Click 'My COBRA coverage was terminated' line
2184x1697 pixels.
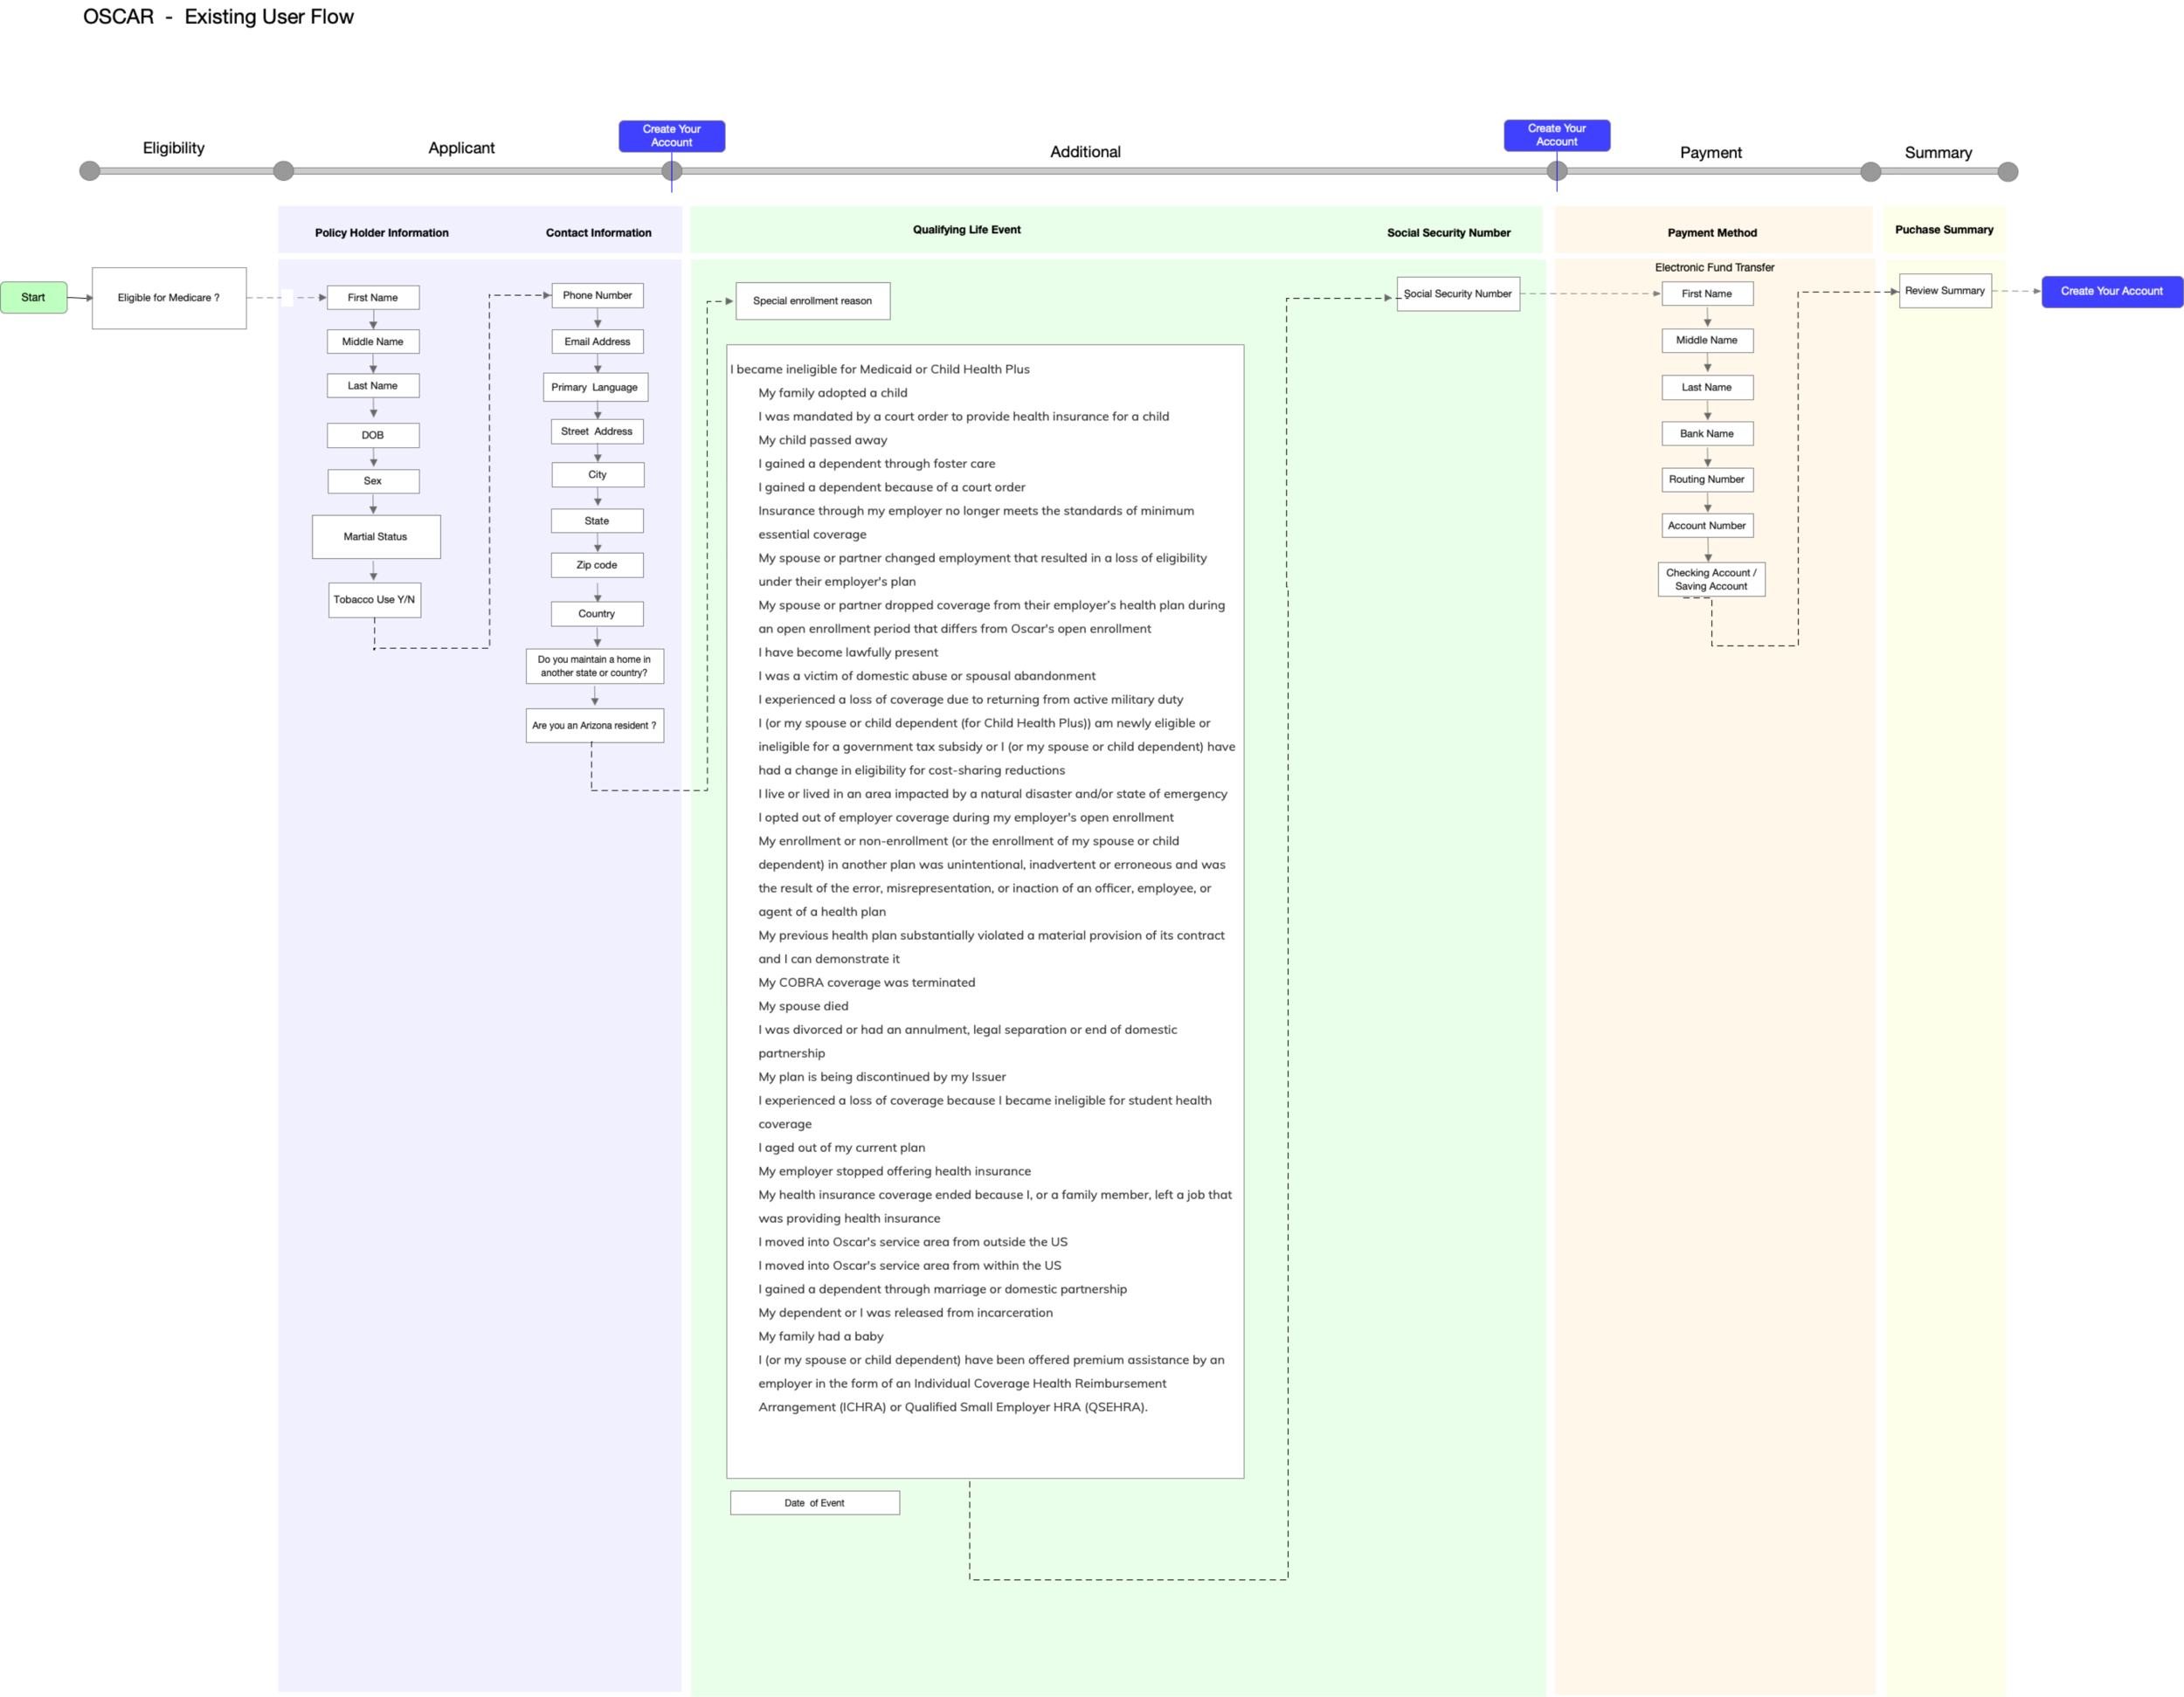867,983
